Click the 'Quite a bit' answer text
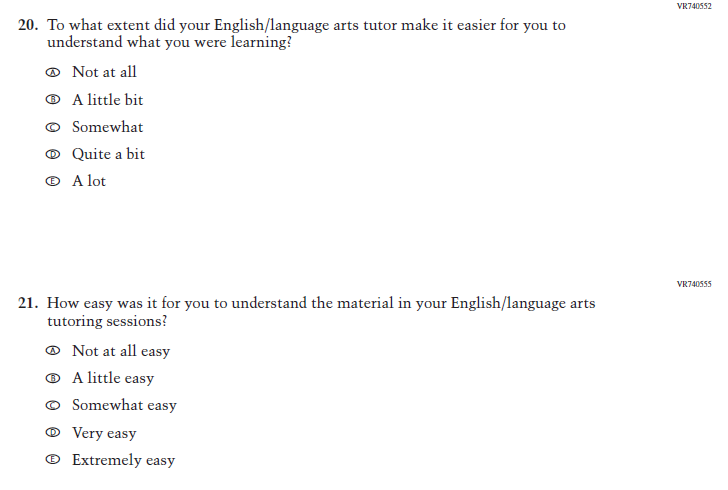 click(108, 154)
